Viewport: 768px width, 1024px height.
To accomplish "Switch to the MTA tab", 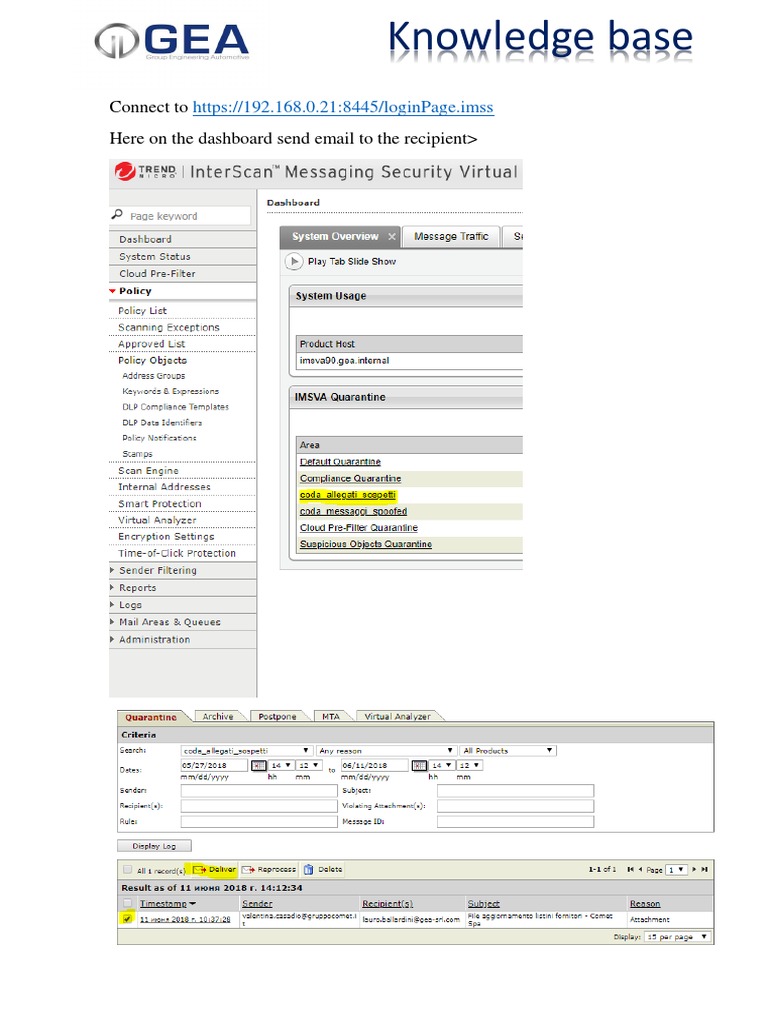I will pos(331,716).
